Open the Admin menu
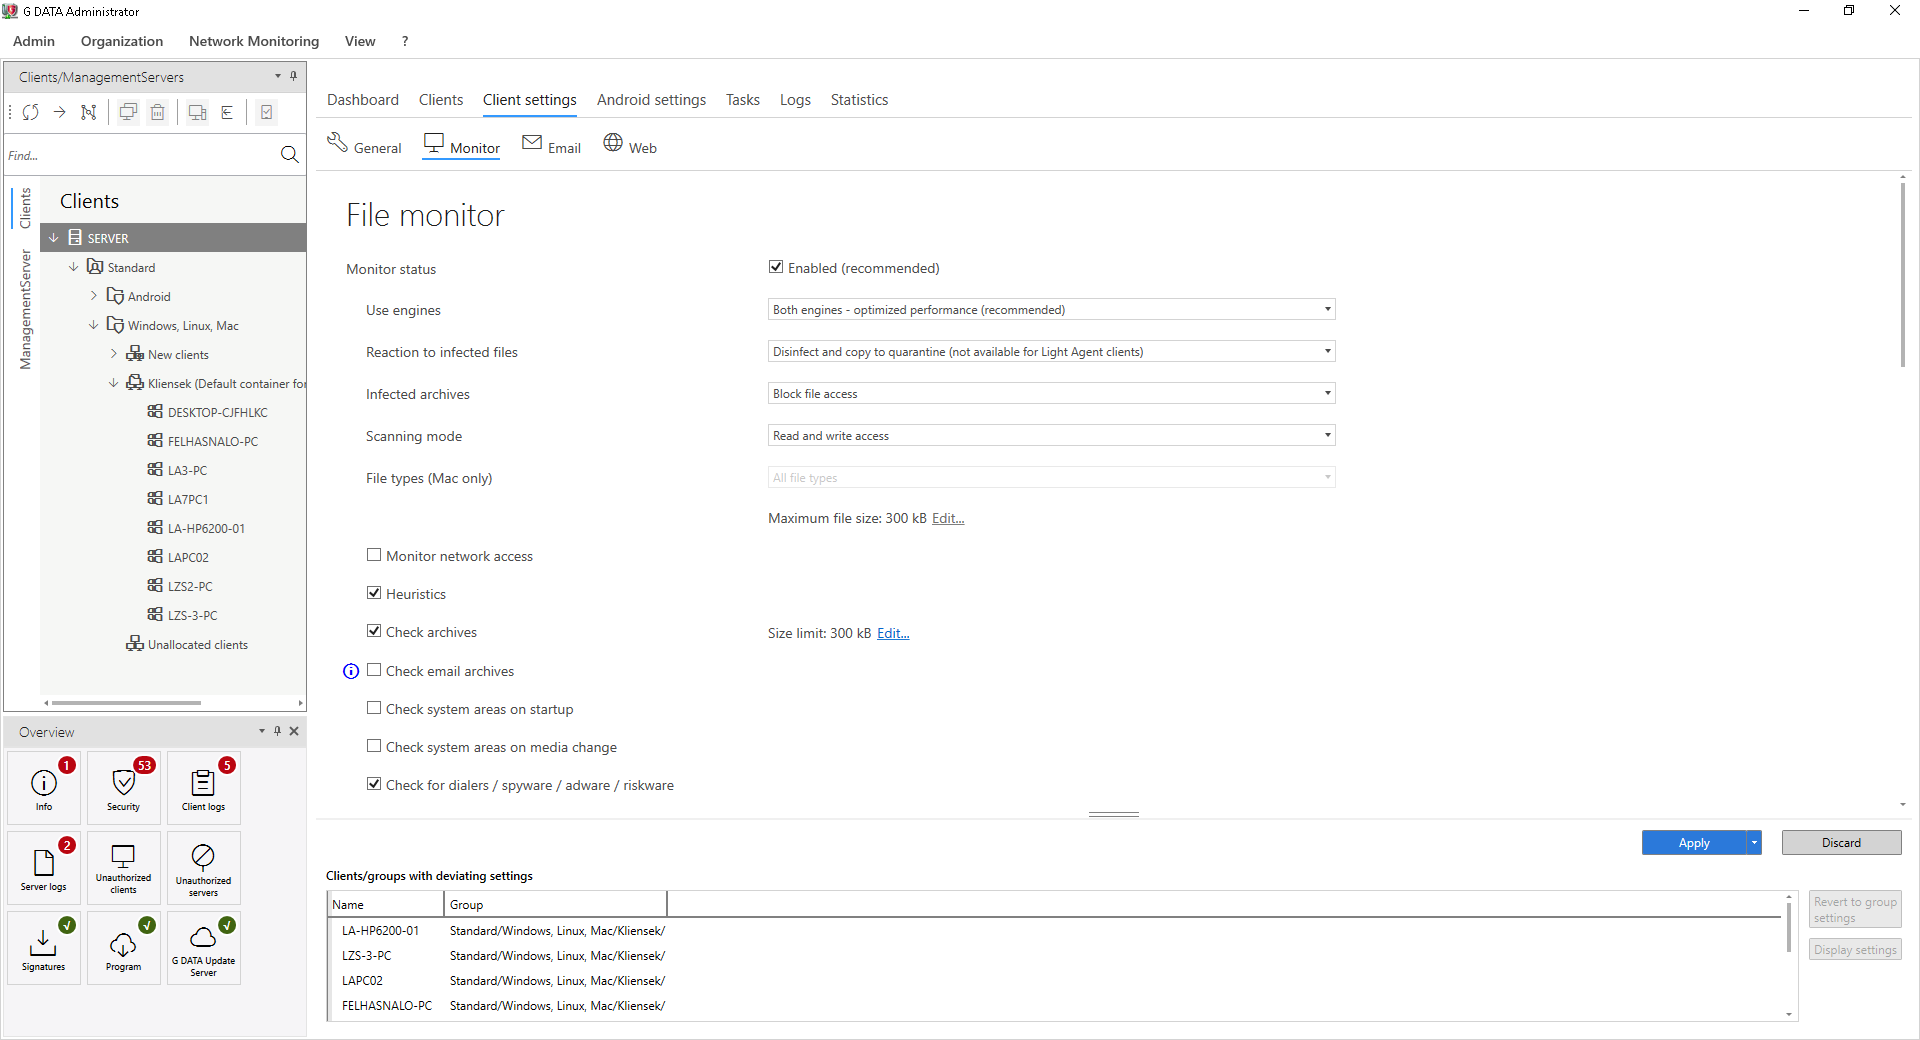1920x1040 pixels. pyautogui.click(x=34, y=41)
